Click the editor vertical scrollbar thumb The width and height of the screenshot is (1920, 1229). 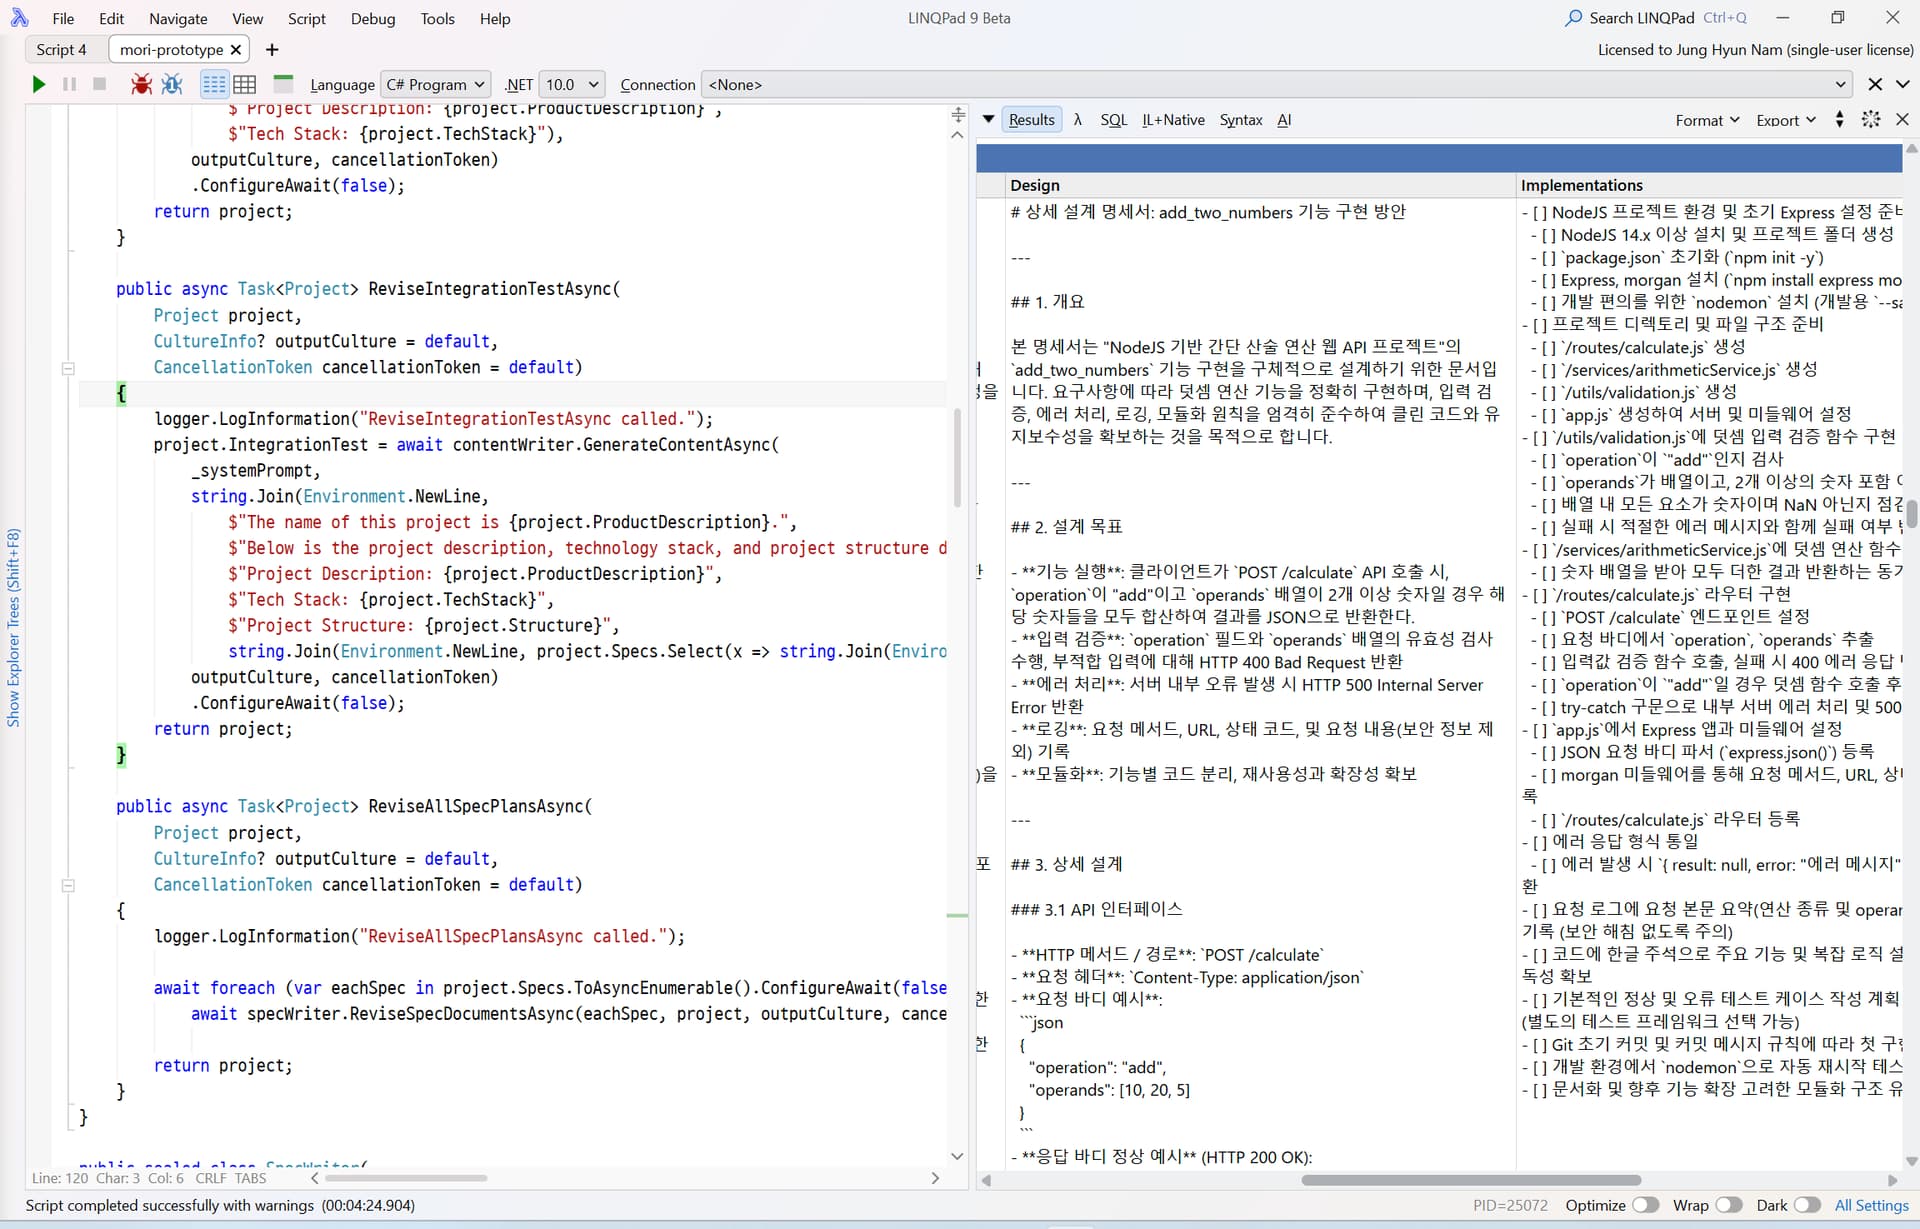pyautogui.click(x=957, y=456)
